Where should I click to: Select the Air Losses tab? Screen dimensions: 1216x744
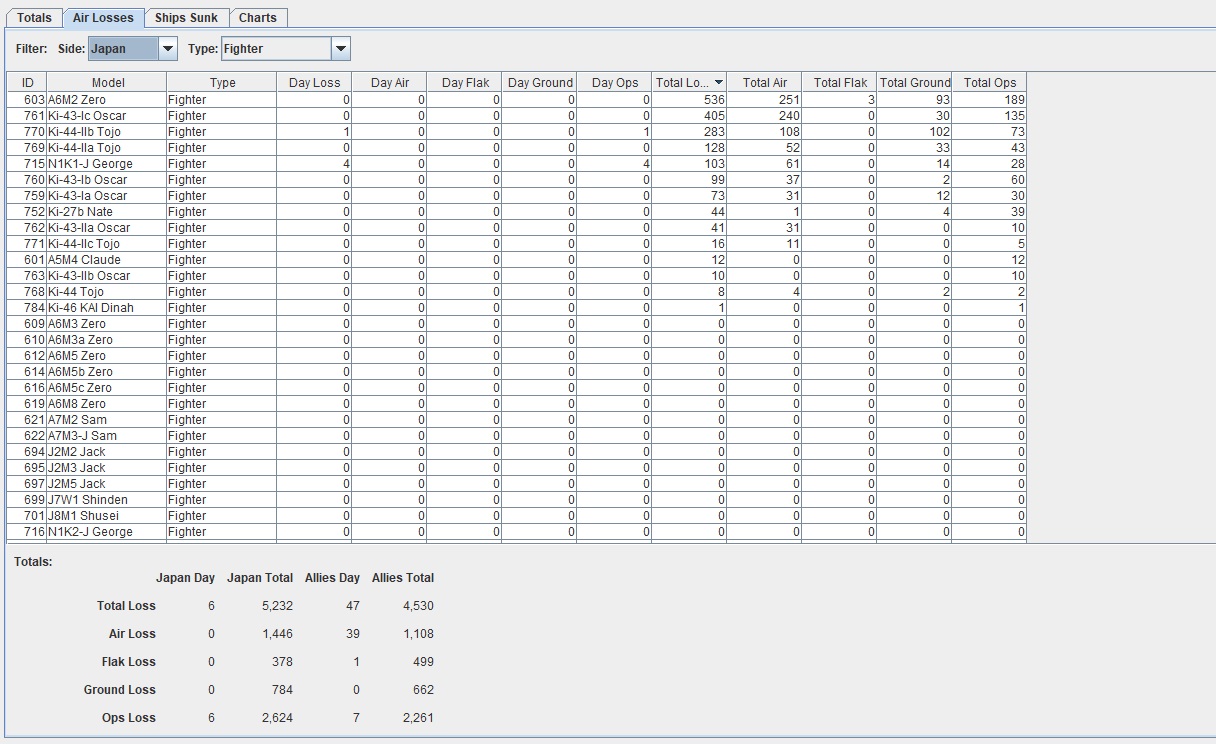coord(103,18)
